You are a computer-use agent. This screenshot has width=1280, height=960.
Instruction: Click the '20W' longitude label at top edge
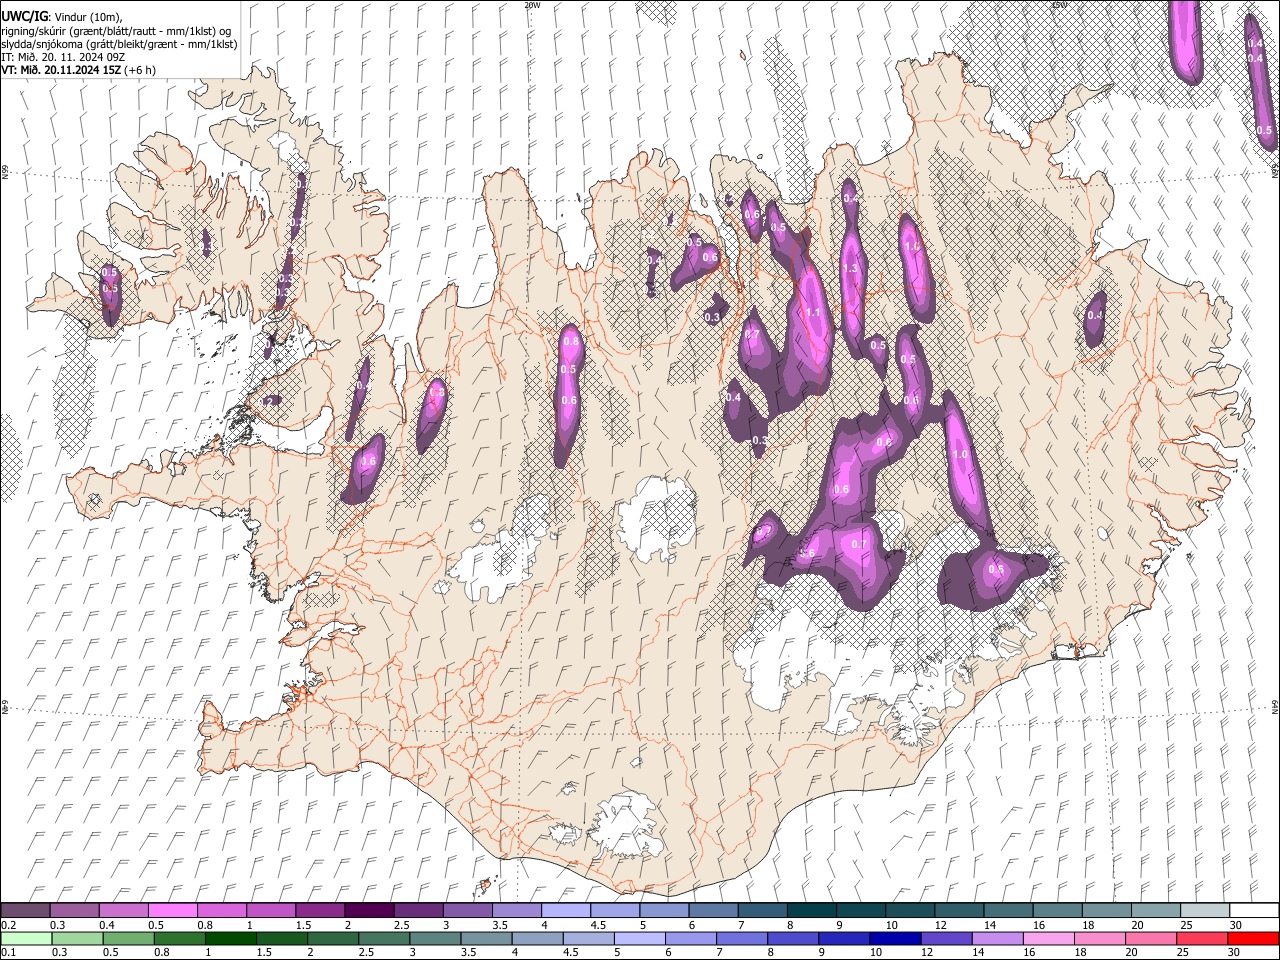pos(532,5)
